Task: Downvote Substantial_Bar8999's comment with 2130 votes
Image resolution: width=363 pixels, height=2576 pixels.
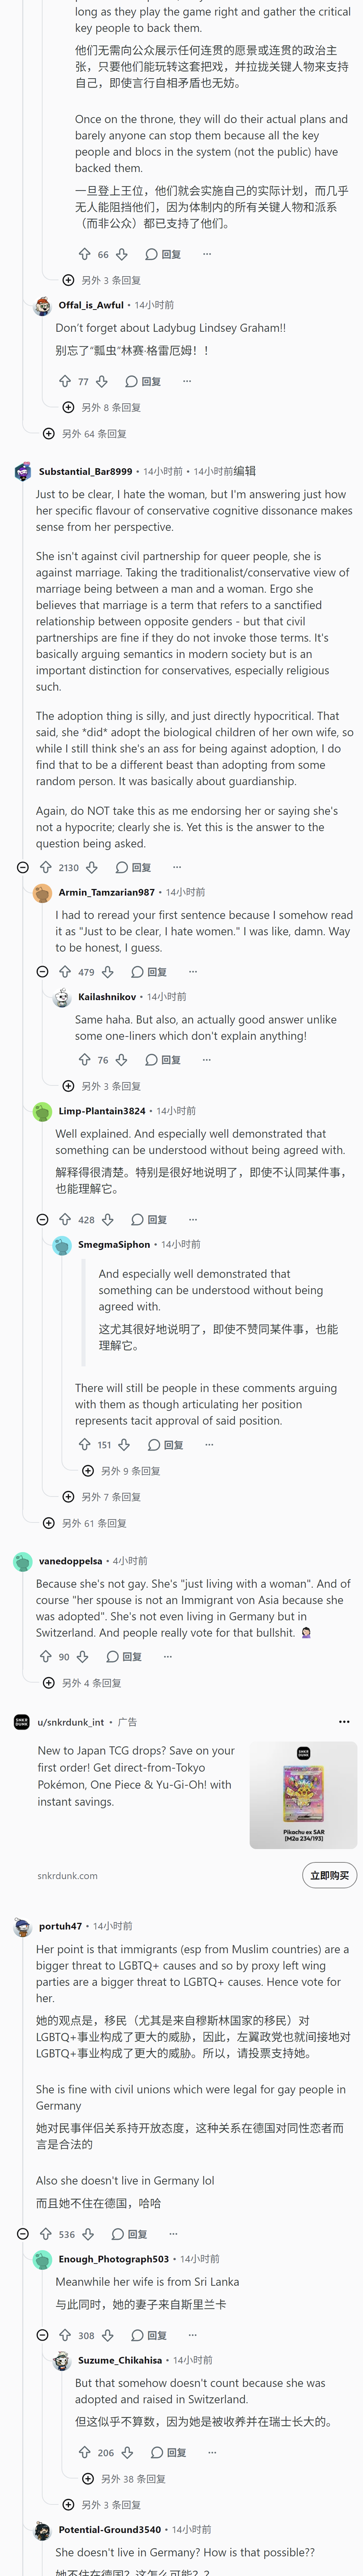Action: pos(92,867)
